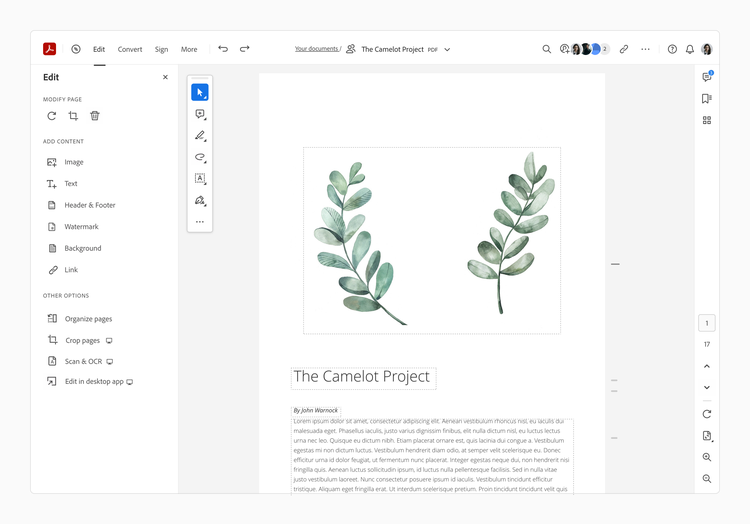Screen dimensions: 750x524
Task: Open the Sign menu
Action: 161,49
